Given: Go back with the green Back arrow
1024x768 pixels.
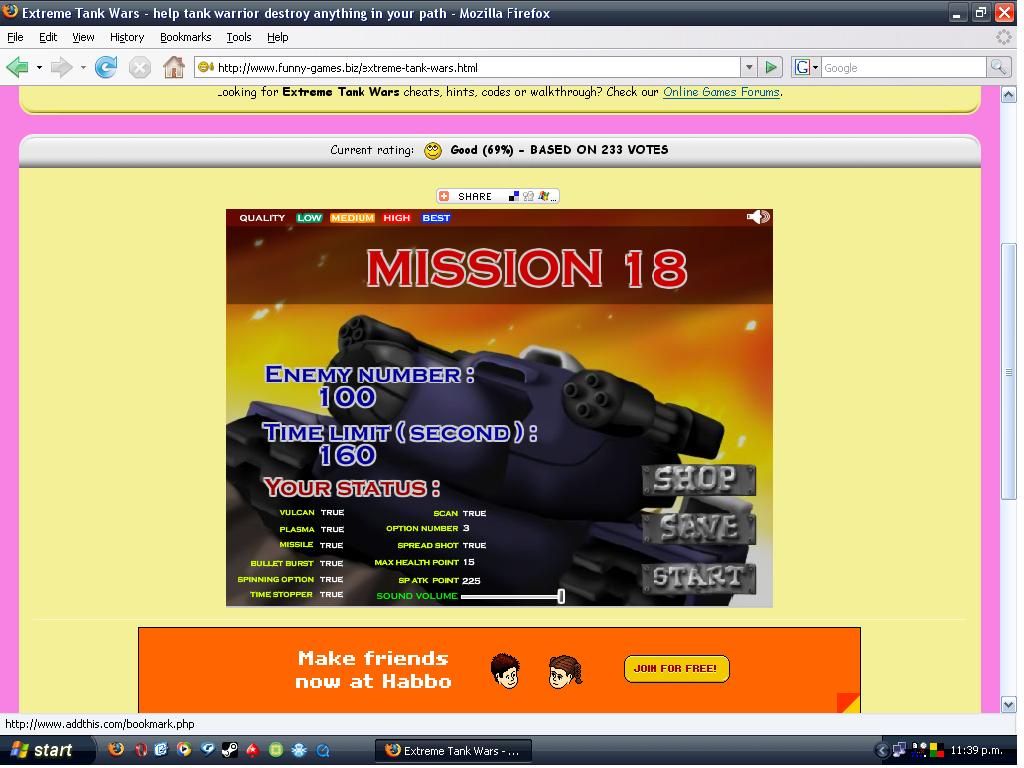Looking at the screenshot, I should [x=17, y=67].
